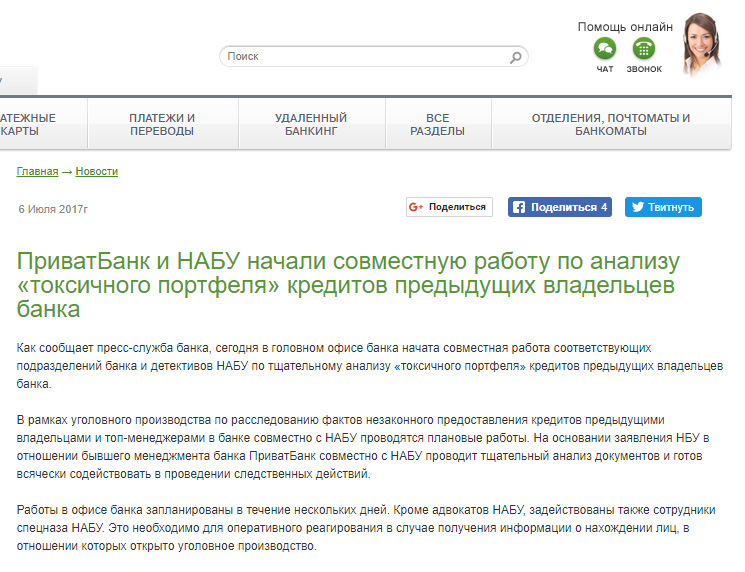The height and width of the screenshot is (572, 745).
Task: Share the article on Facebook
Action: 560,207
